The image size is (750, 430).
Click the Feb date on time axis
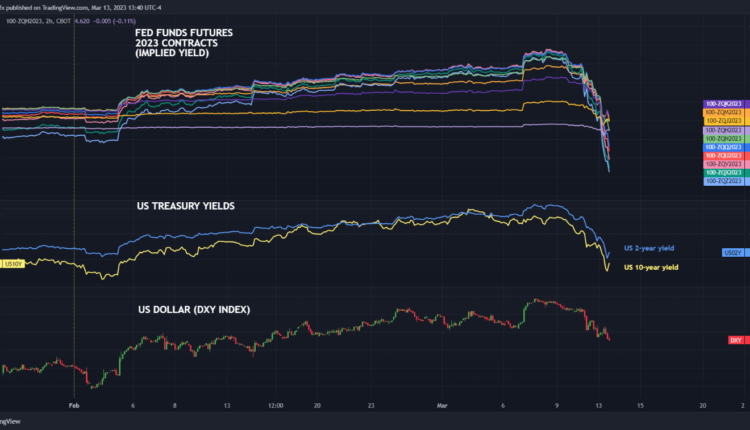73,406
